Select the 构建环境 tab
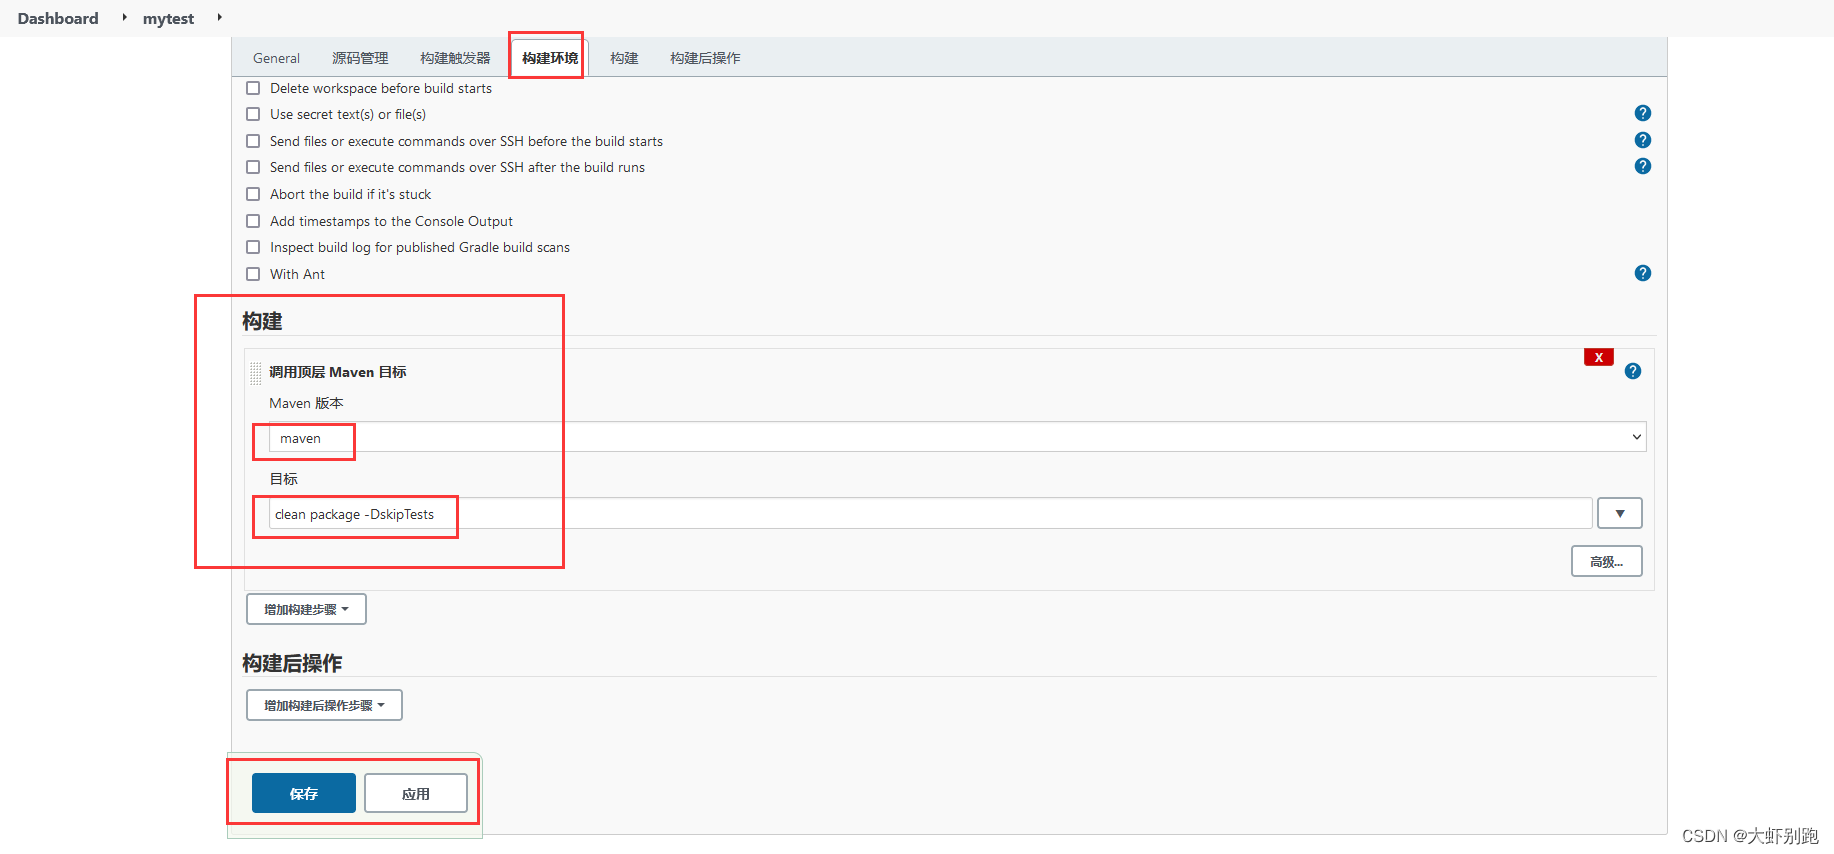Screen dimensions: 1834x854 [x=550, y=58]
